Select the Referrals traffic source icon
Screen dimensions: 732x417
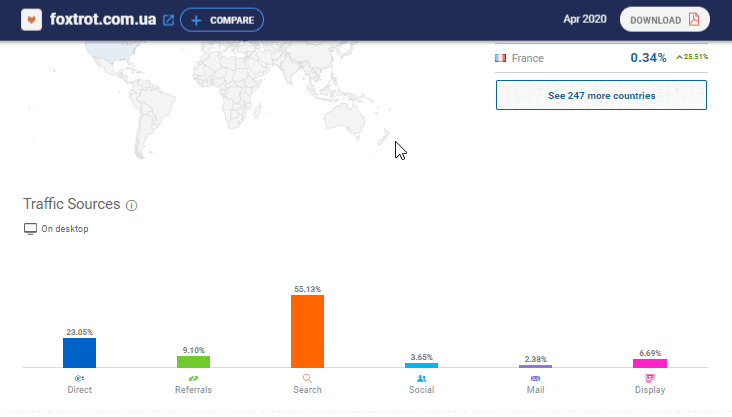193,379
